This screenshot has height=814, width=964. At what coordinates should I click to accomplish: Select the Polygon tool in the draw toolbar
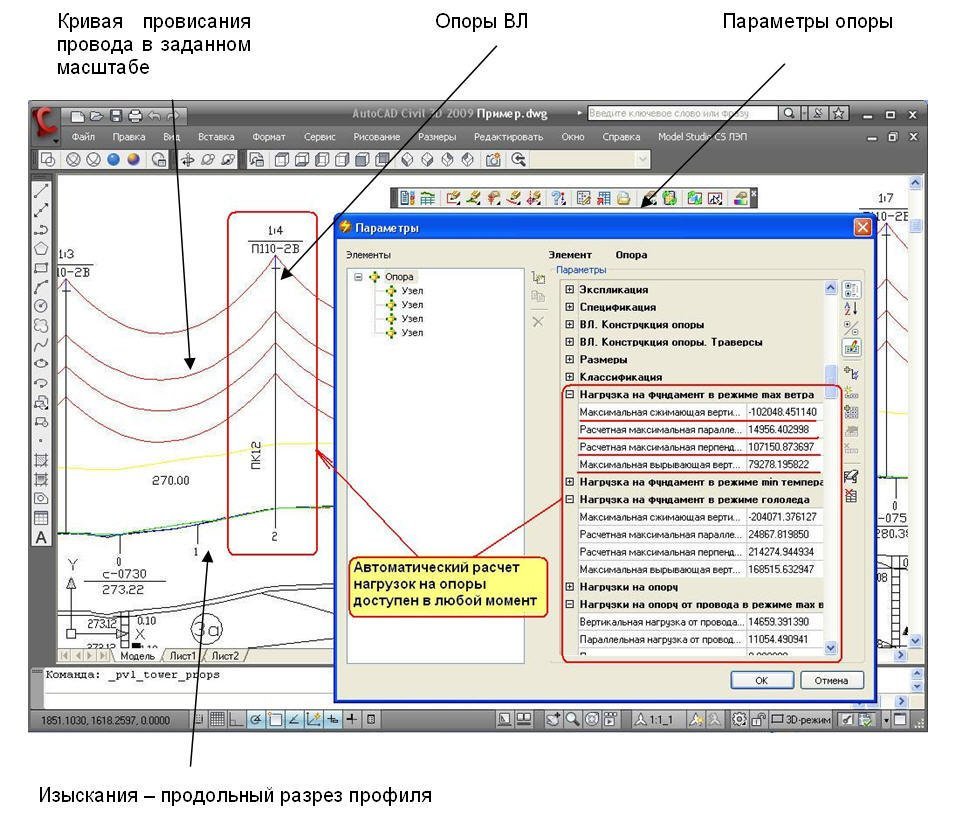(41, 248)
